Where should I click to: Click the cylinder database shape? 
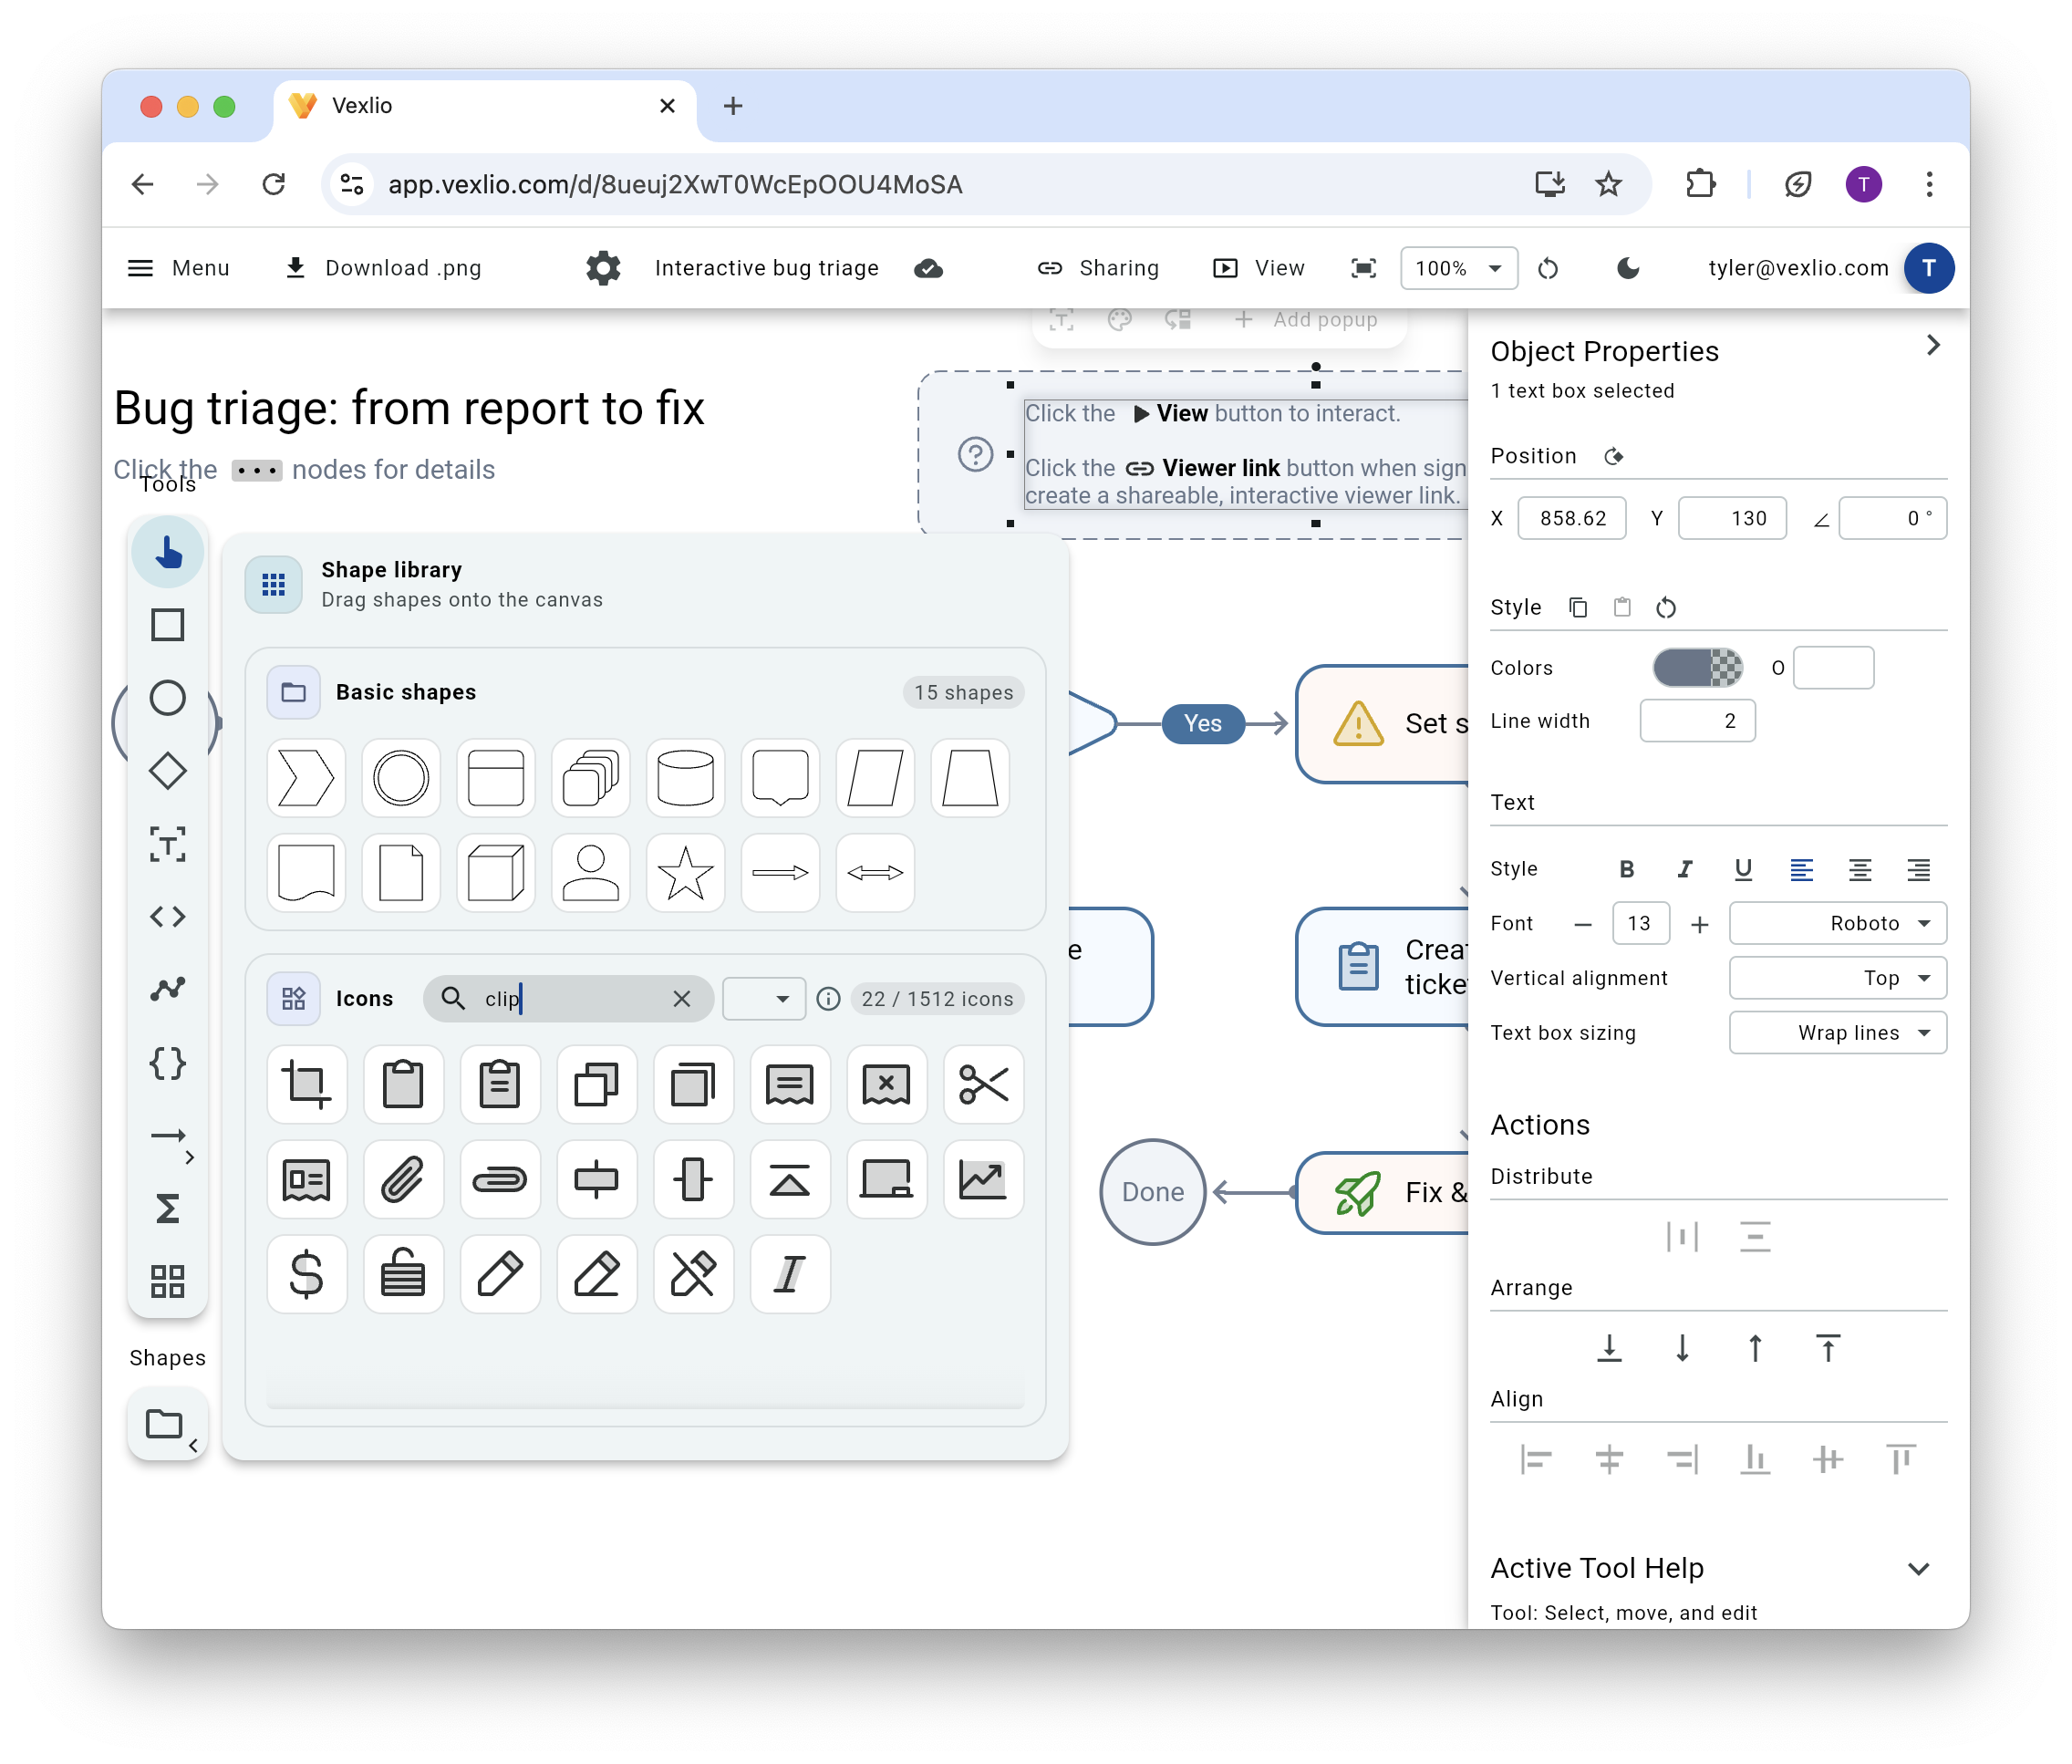click(x=685, y=778)
